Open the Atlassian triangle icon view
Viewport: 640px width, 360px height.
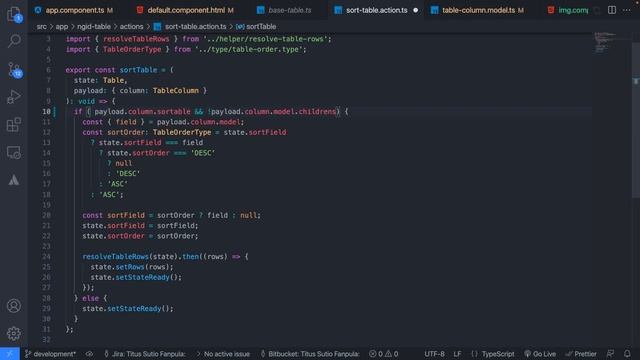click(x=14, y=180)
